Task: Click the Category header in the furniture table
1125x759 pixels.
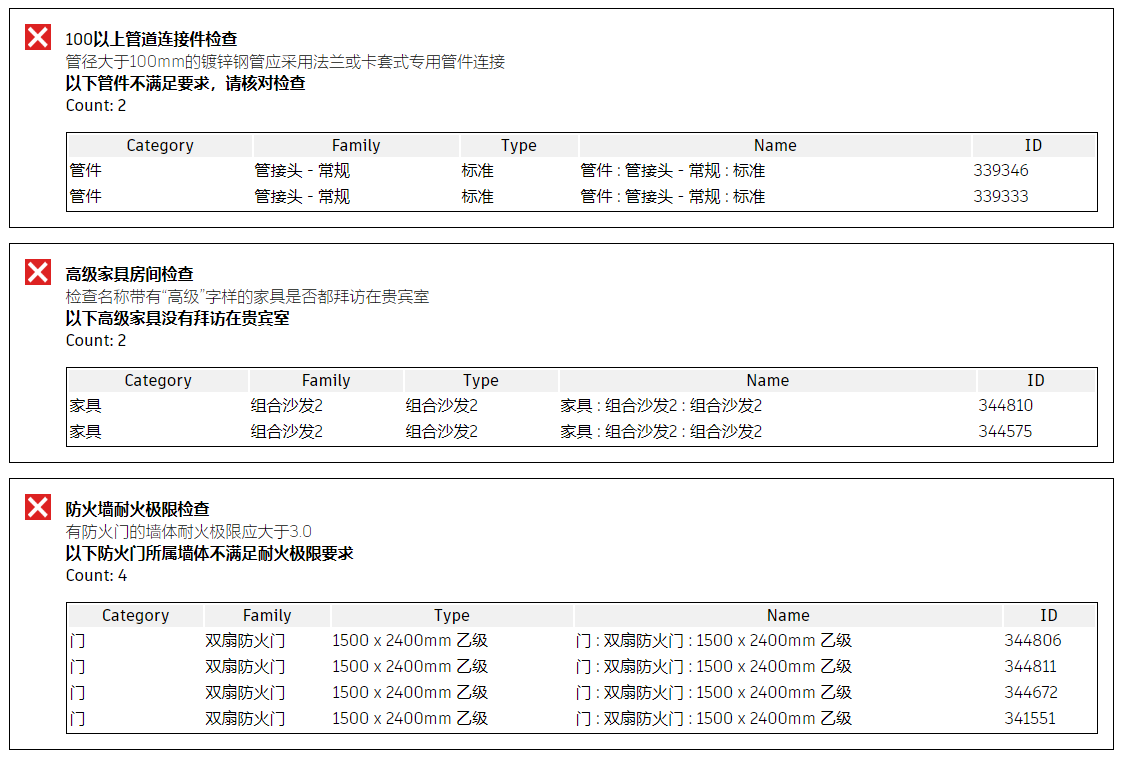Action: click(158, 380)
